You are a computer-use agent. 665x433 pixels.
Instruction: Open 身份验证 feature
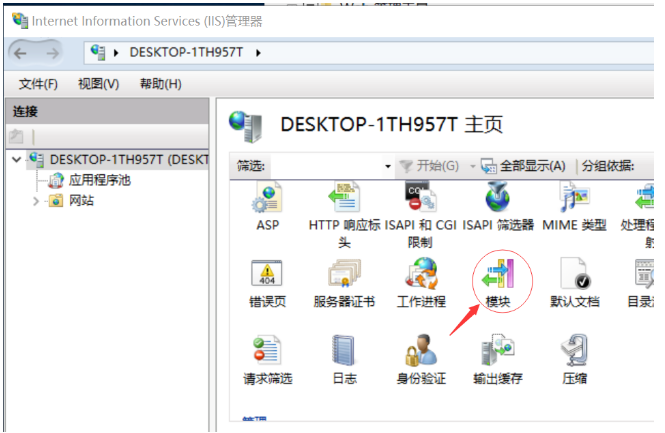(x=421, y=350)
